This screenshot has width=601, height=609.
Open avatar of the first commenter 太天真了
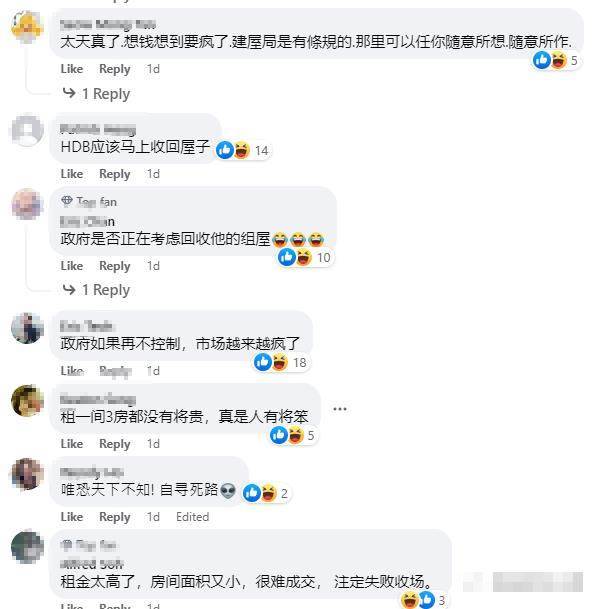(27, 26)
